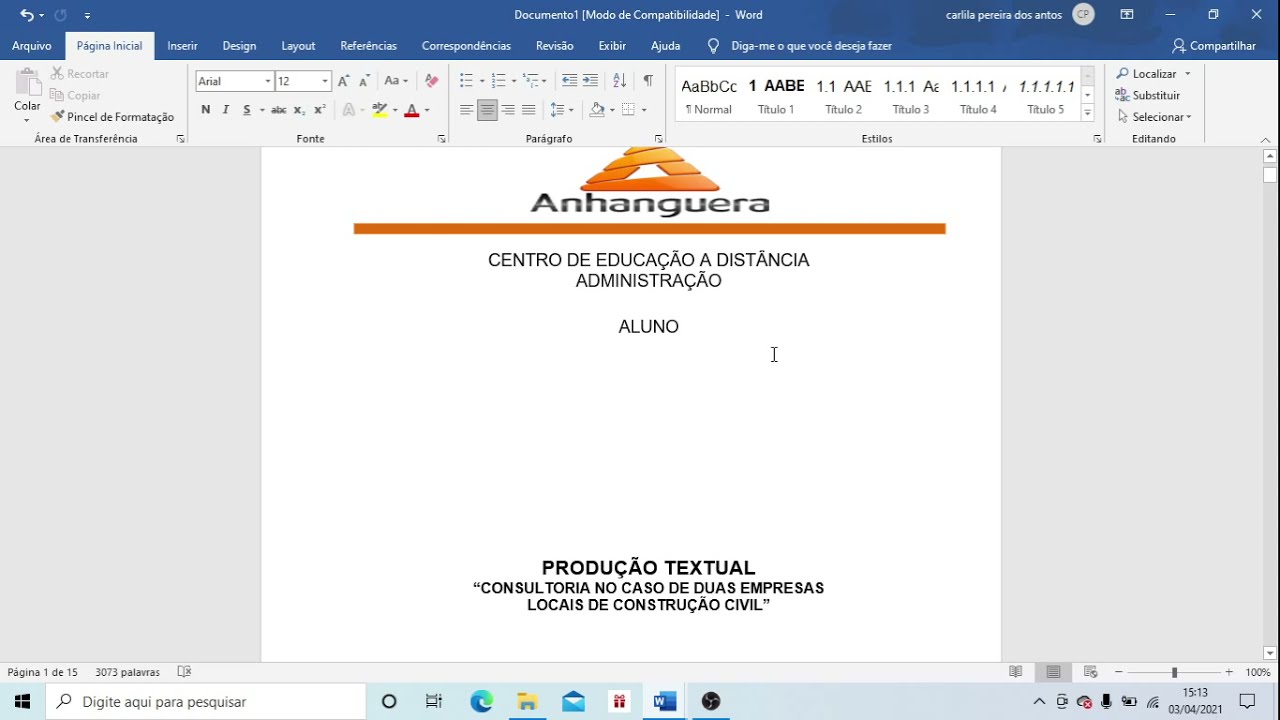Switch to the Design tab
Image resolution: width=1280 pixels, height=720 pixels.
tap(239, 46)
